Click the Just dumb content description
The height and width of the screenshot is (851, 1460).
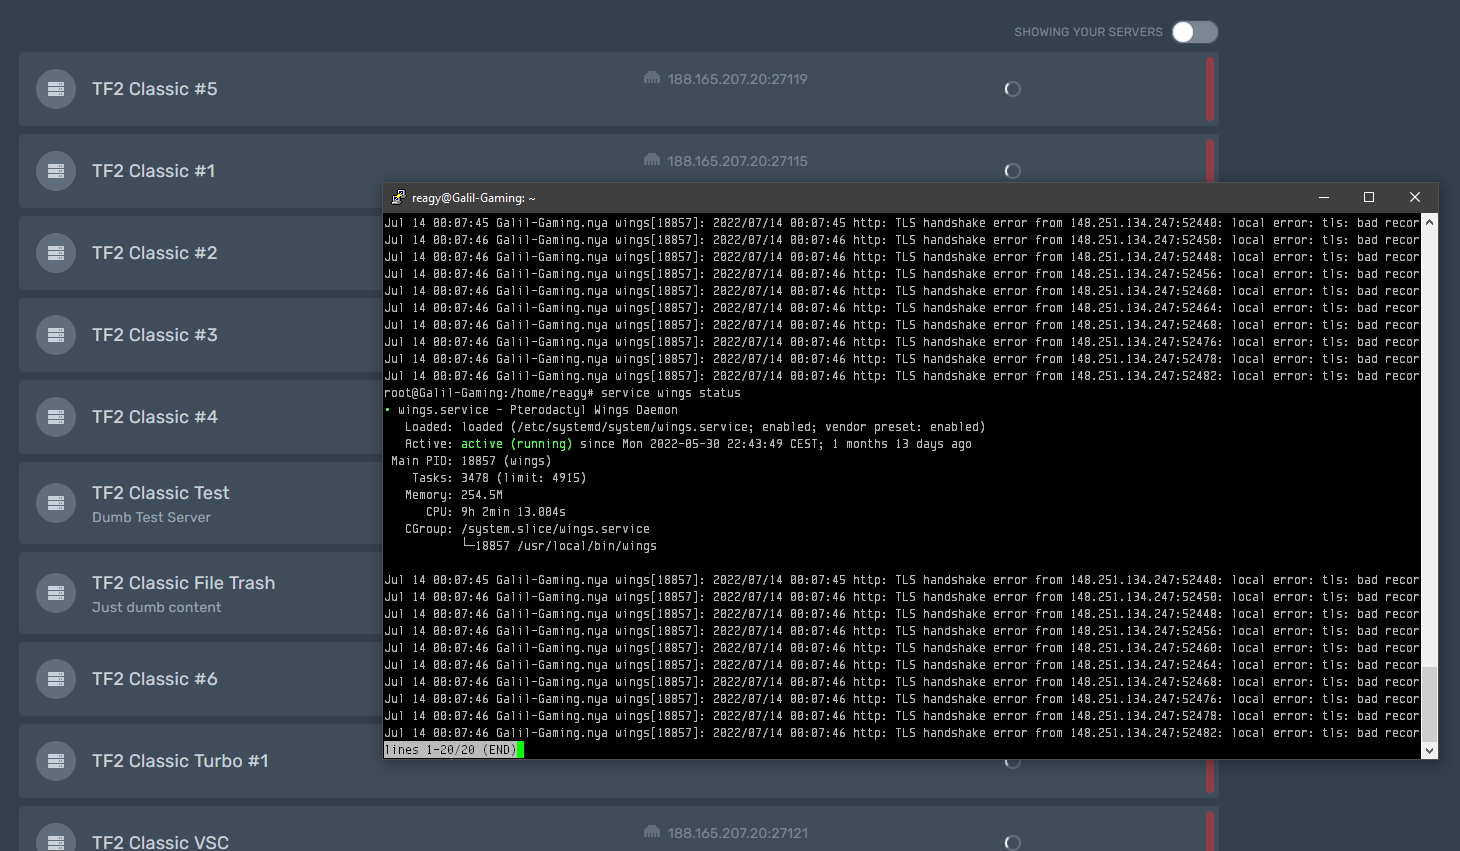[157, 607]
